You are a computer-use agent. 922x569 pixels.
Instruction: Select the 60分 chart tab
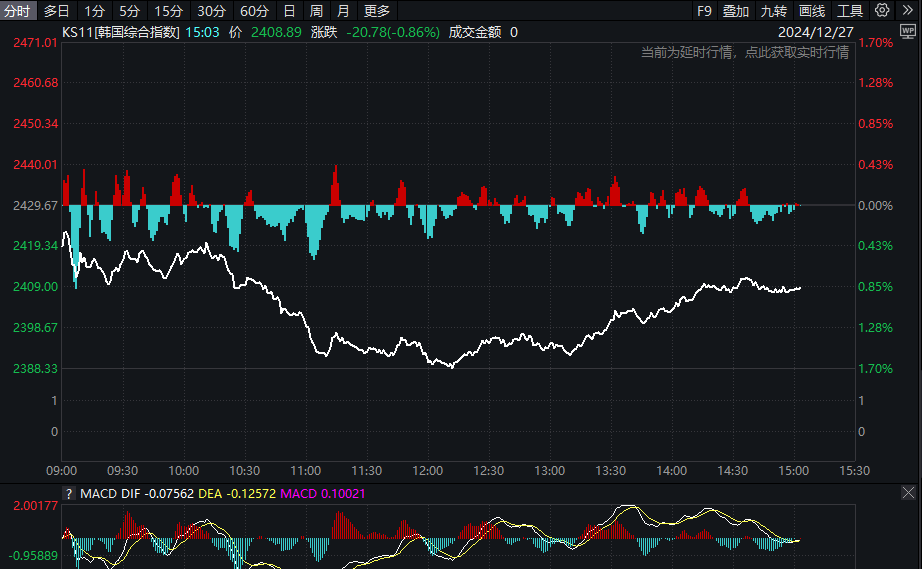tap(255, 11)
